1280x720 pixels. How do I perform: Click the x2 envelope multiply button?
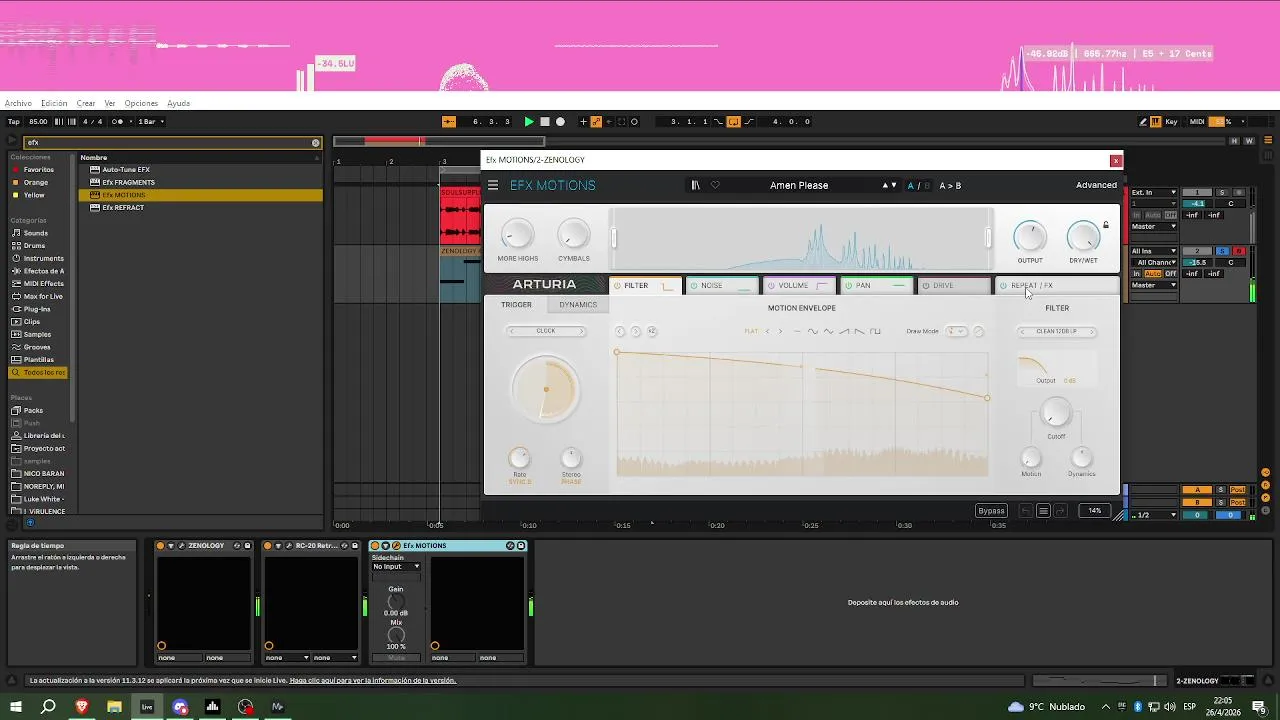point(652,331)
